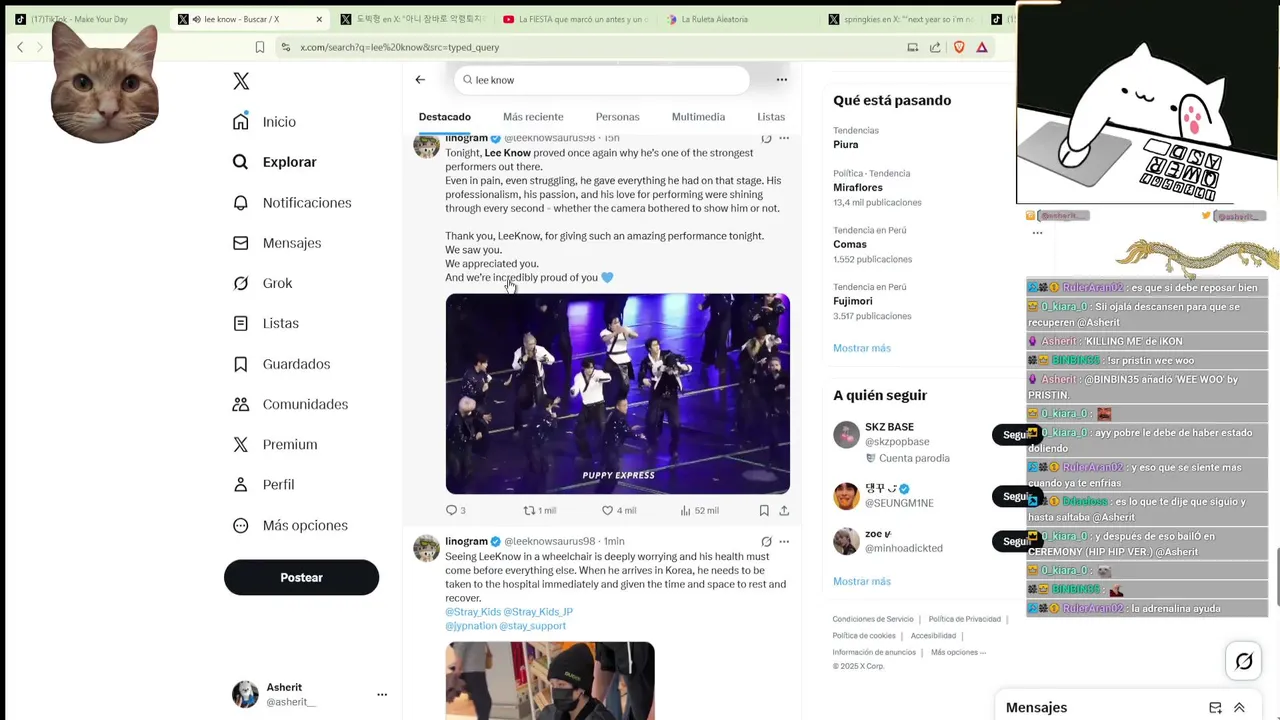Open the @stay_support mention link
The width and height of the screenshot is (1280, 720).
533,626
